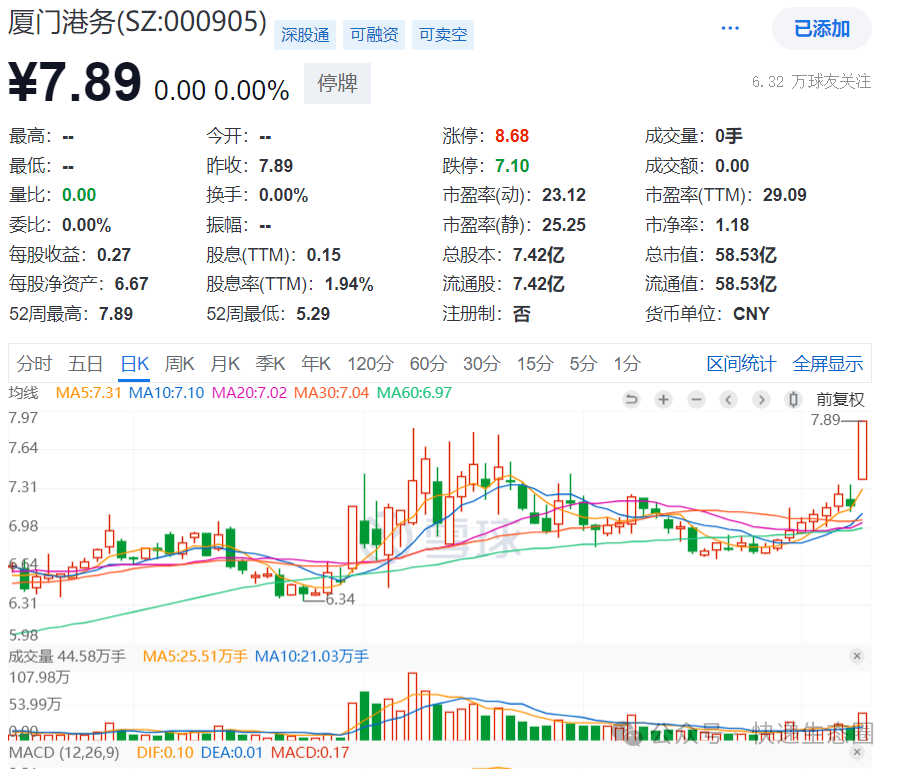Open the three-dot more options menu

click(x=730, y=28)
